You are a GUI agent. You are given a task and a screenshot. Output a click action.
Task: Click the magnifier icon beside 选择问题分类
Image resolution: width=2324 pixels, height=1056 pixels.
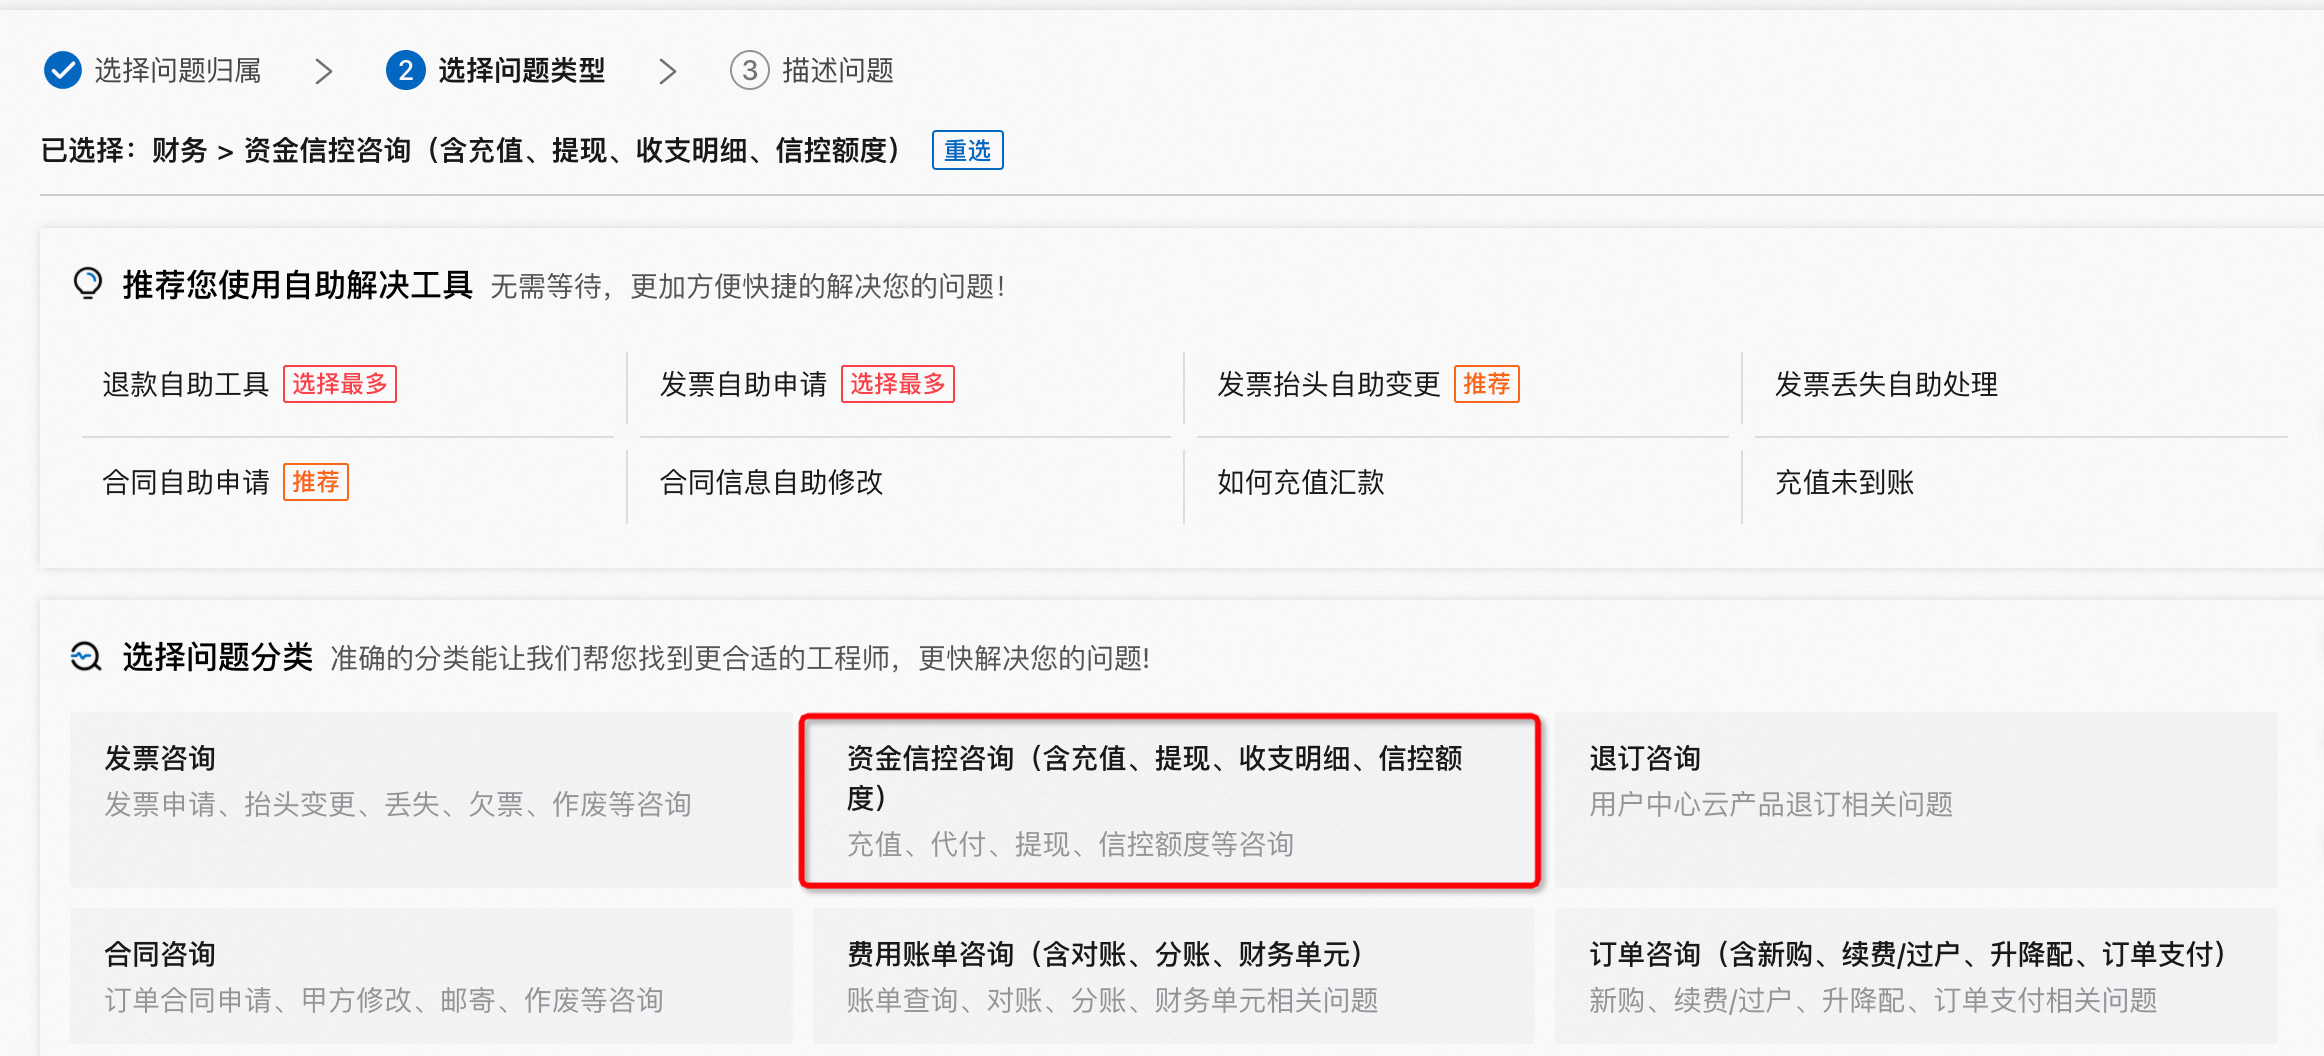86,657
